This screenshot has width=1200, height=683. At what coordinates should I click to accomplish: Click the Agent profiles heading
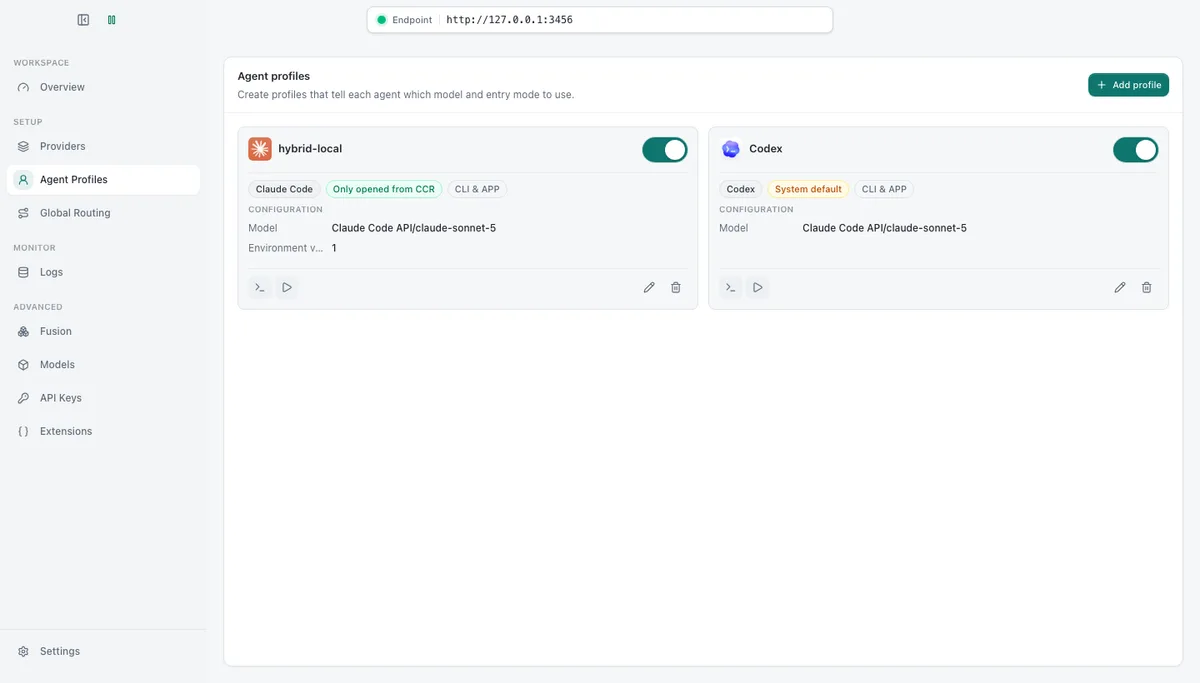(274, 76)
